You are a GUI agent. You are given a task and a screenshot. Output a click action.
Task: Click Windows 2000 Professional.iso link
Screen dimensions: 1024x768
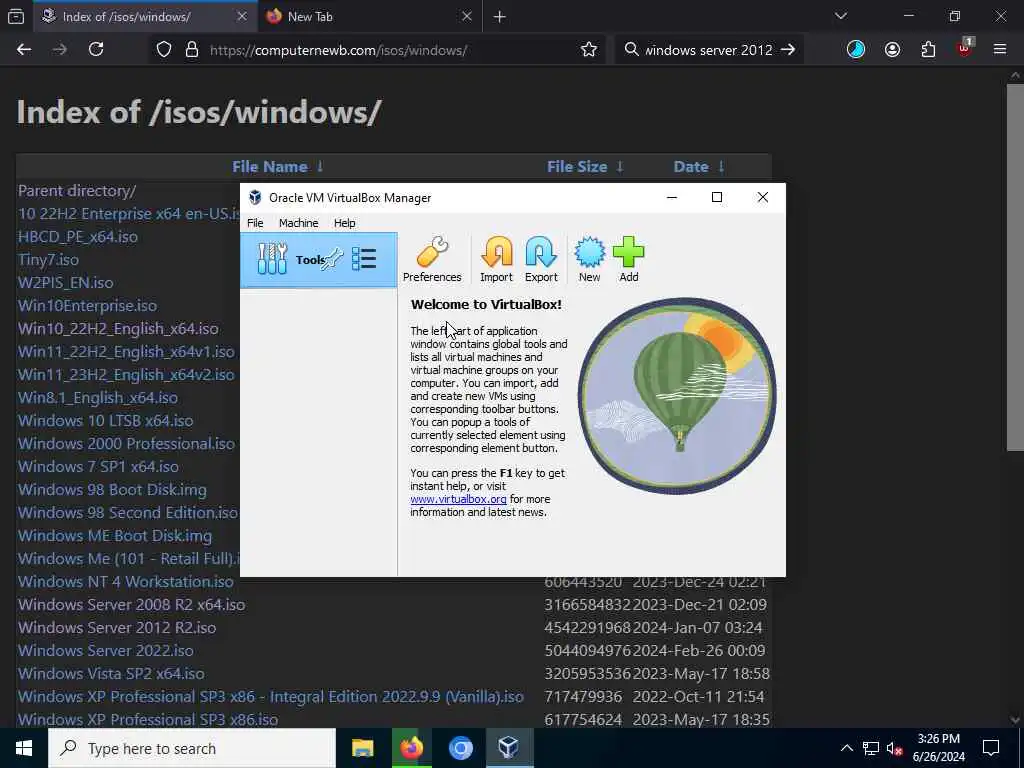coord(126,443)
